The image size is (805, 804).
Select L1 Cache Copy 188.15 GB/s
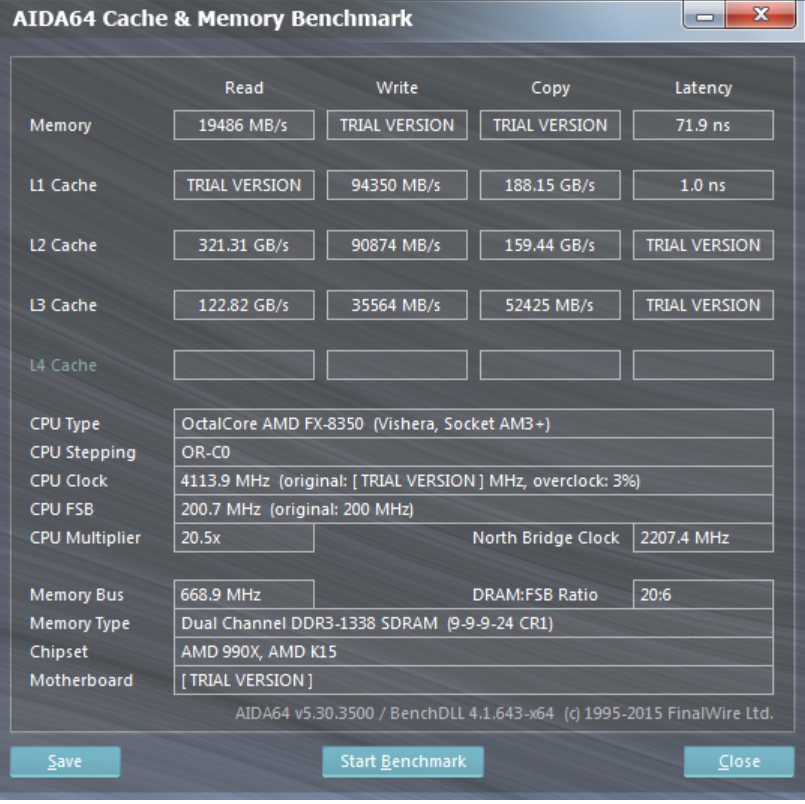pos(550,185)
